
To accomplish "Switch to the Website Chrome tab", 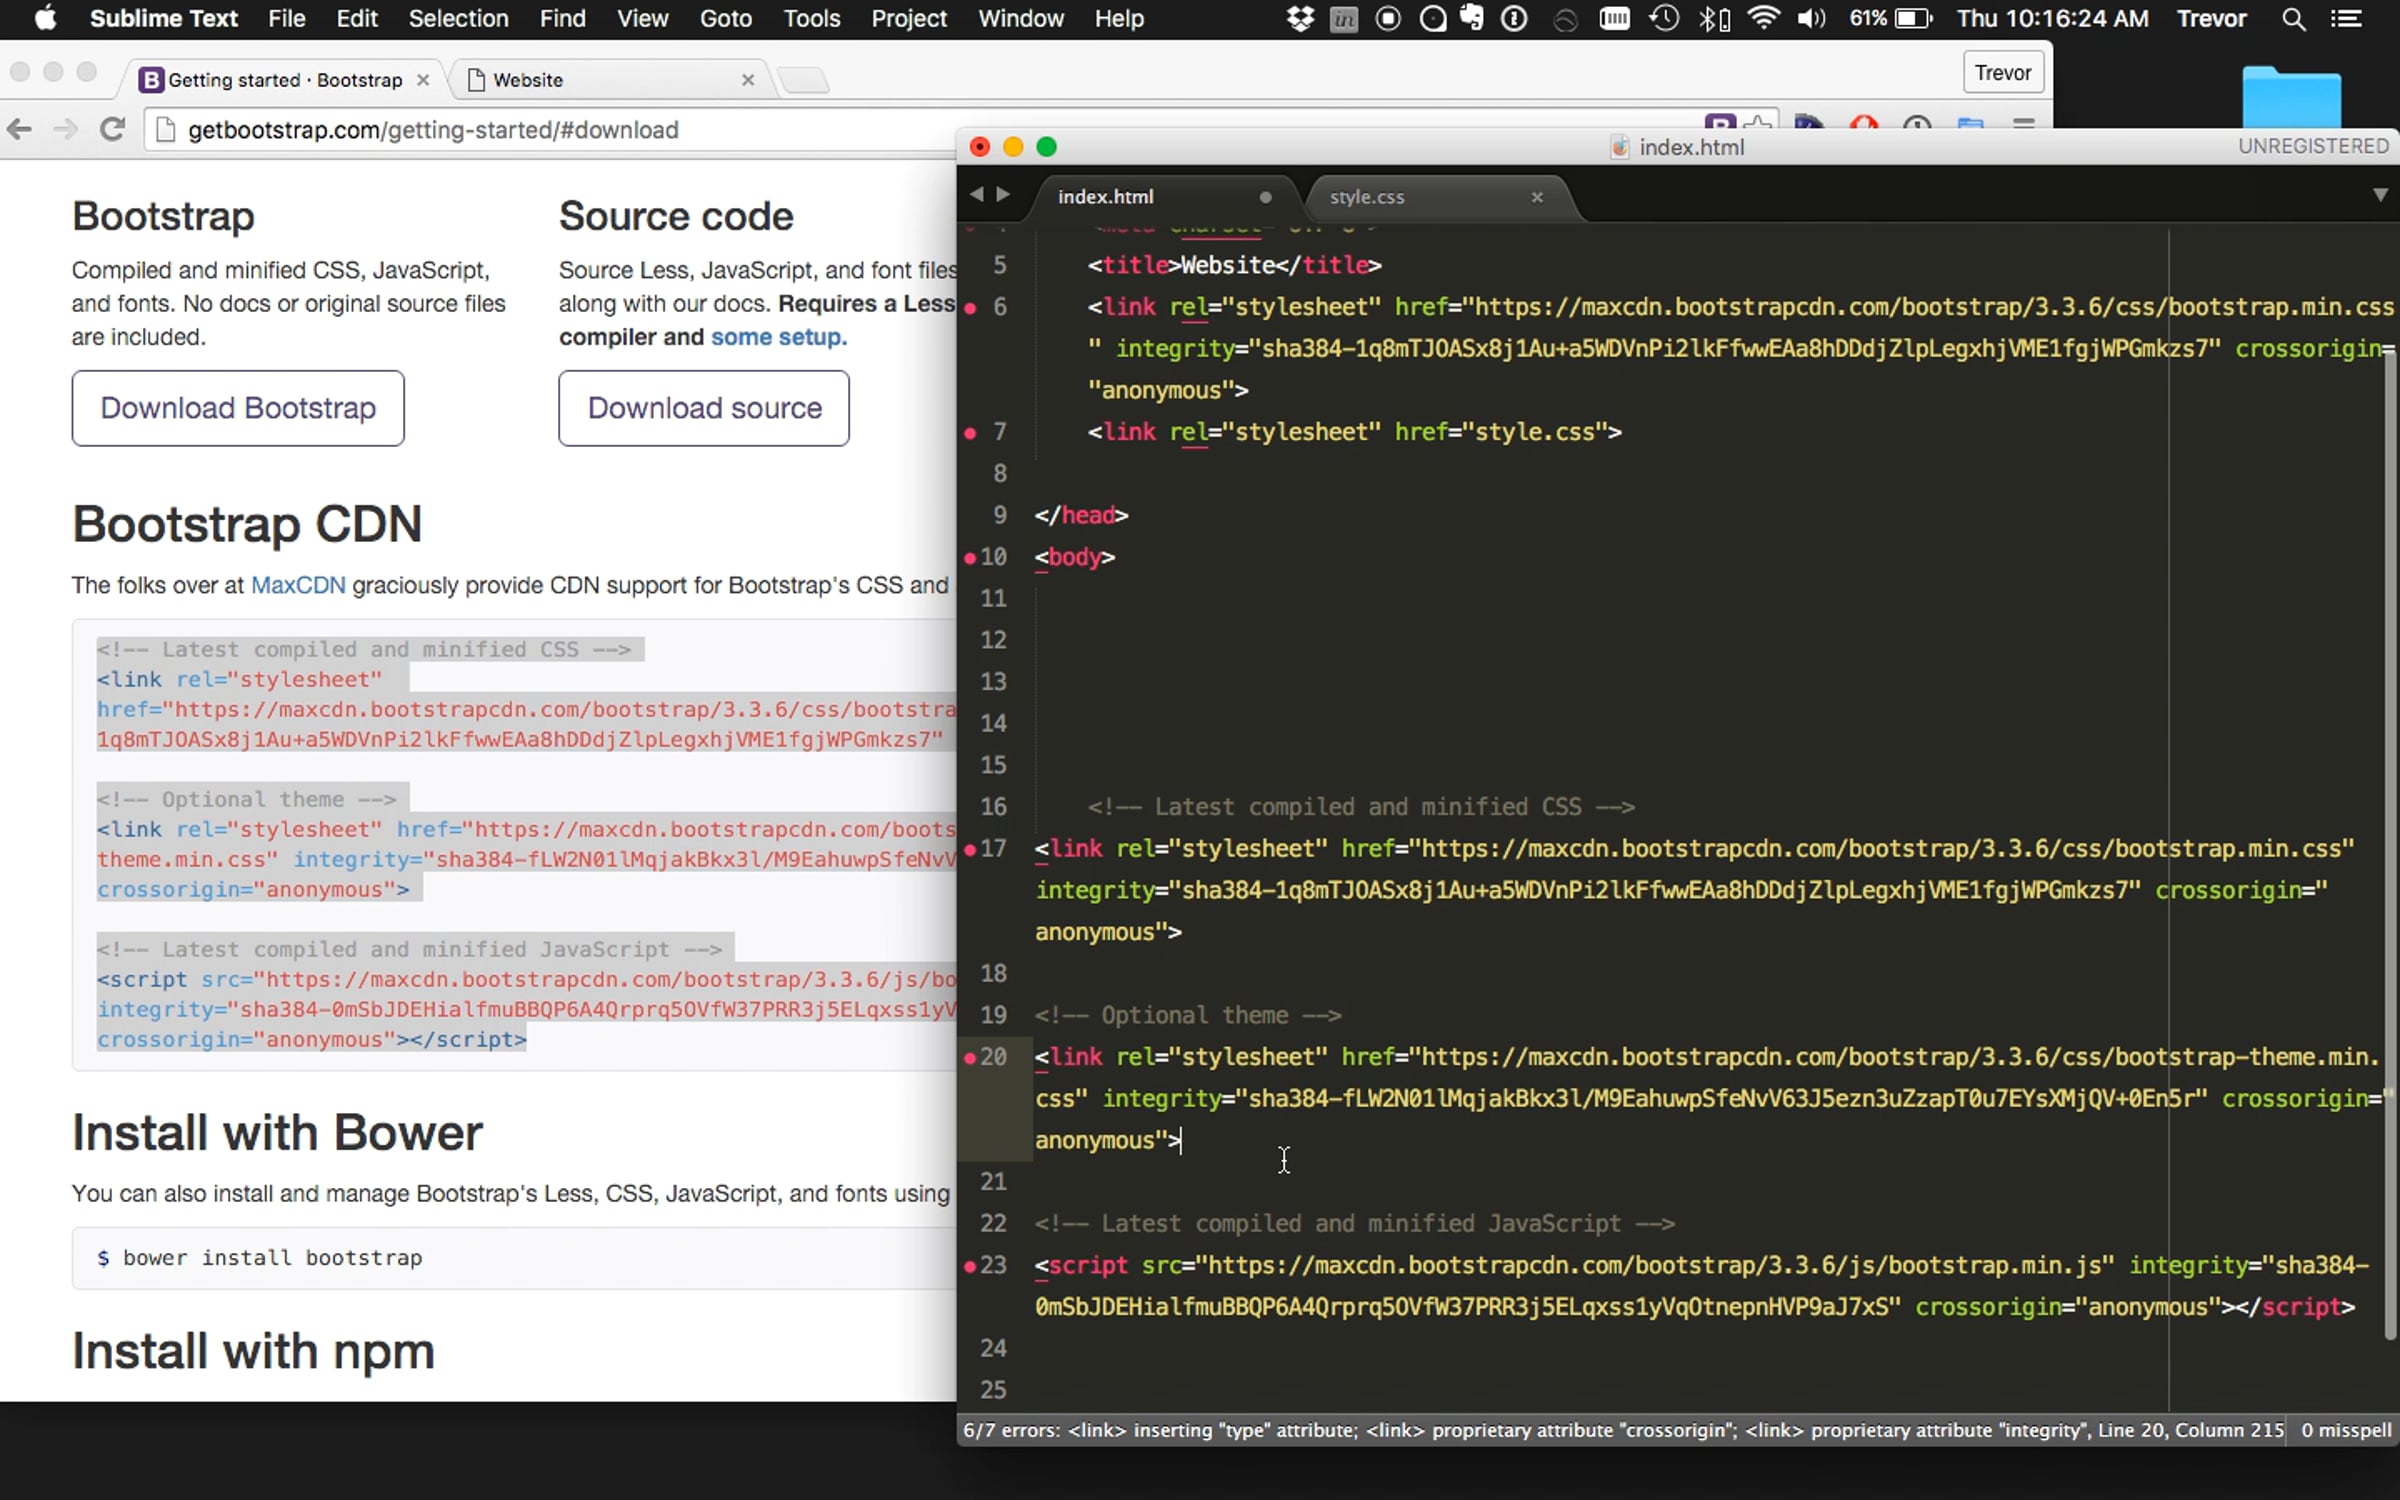I will tap(610, 79).
